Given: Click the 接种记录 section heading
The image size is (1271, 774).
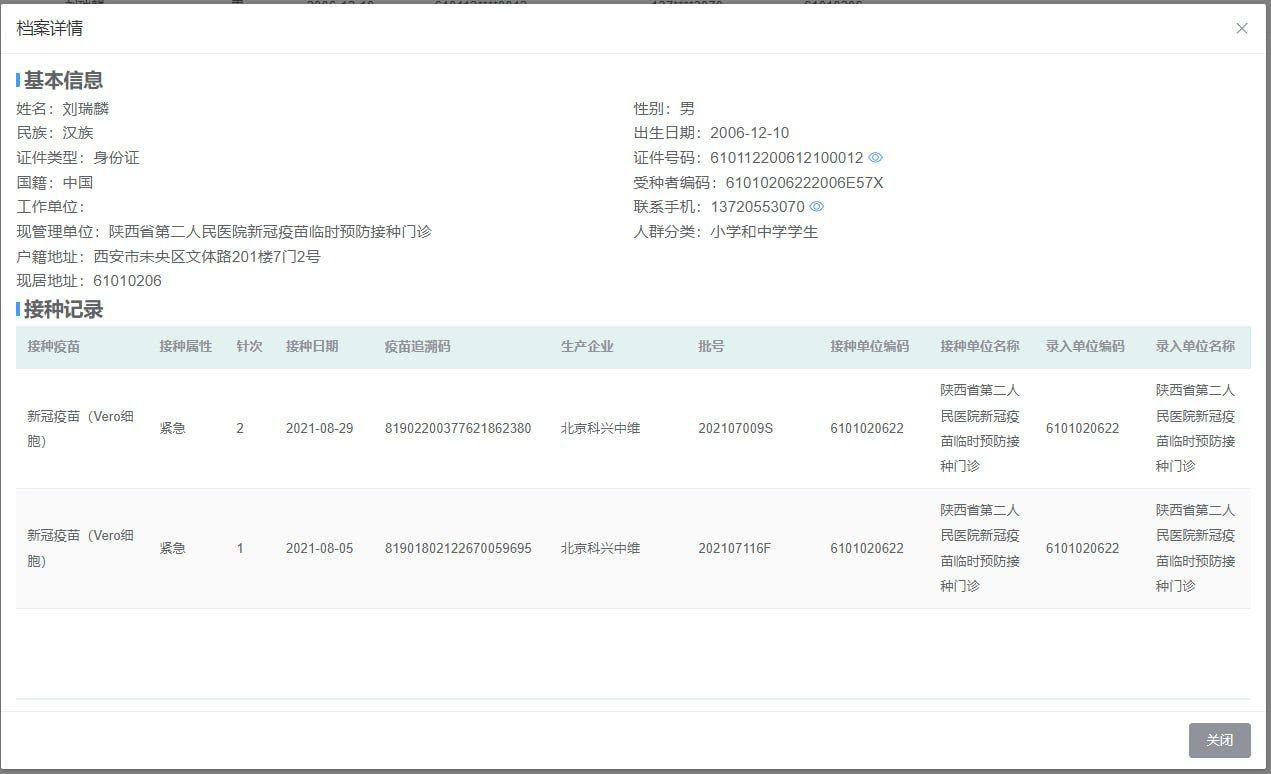Looking at the screenshot, I should pos(63,310).
